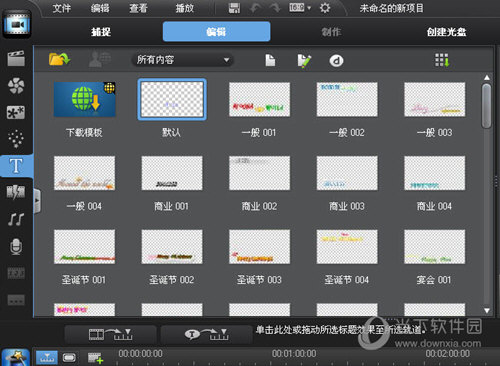The height and width of the screenshot is (366, 500).
Task: Click the add track plus icon
Action: click(x=95, y=358)
